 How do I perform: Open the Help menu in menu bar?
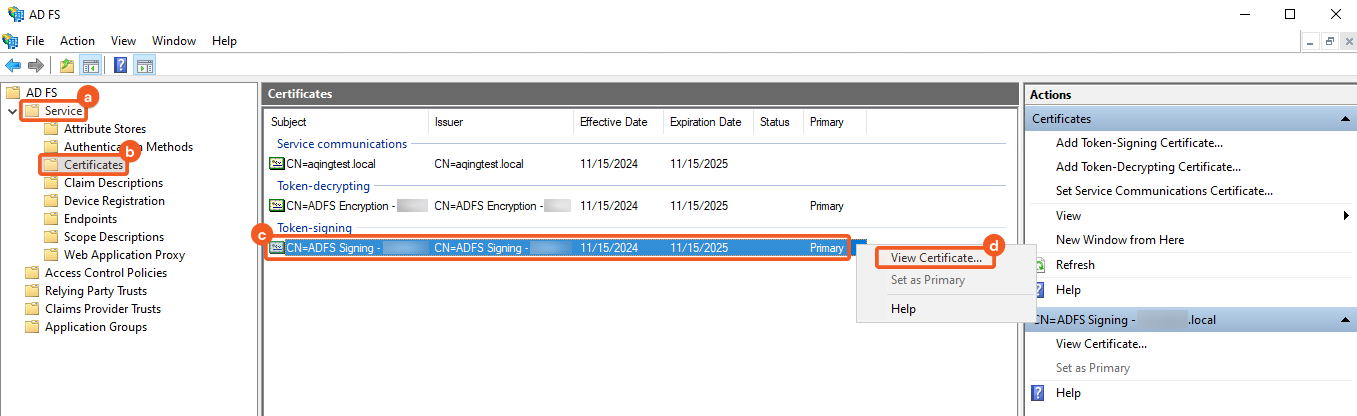tap(225, 41)
